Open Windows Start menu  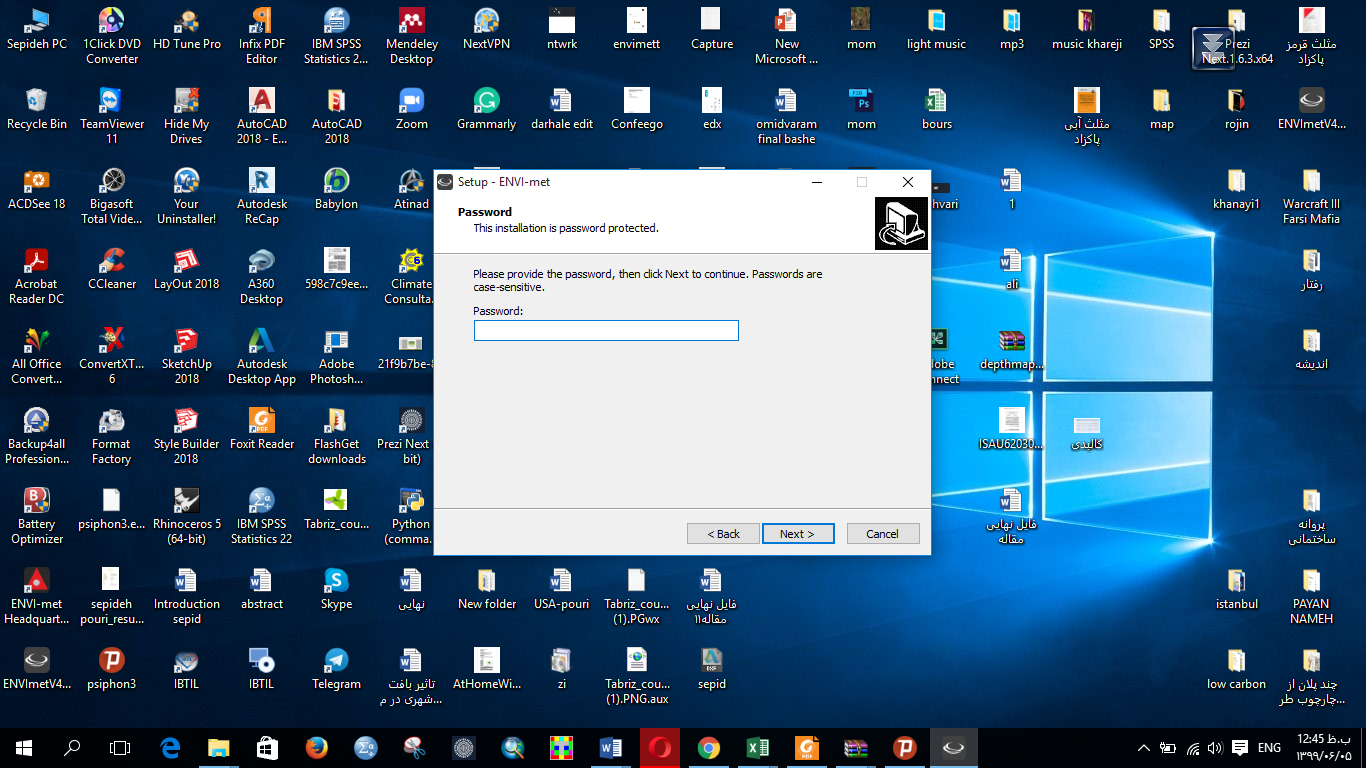click(x=24, y=747)
